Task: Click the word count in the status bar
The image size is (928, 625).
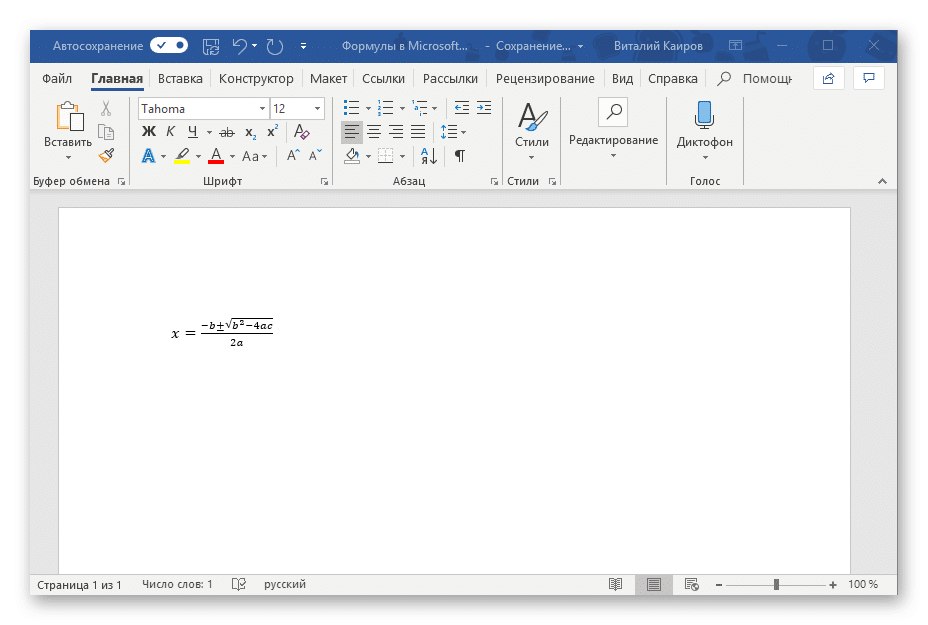Action: [176, 584]
